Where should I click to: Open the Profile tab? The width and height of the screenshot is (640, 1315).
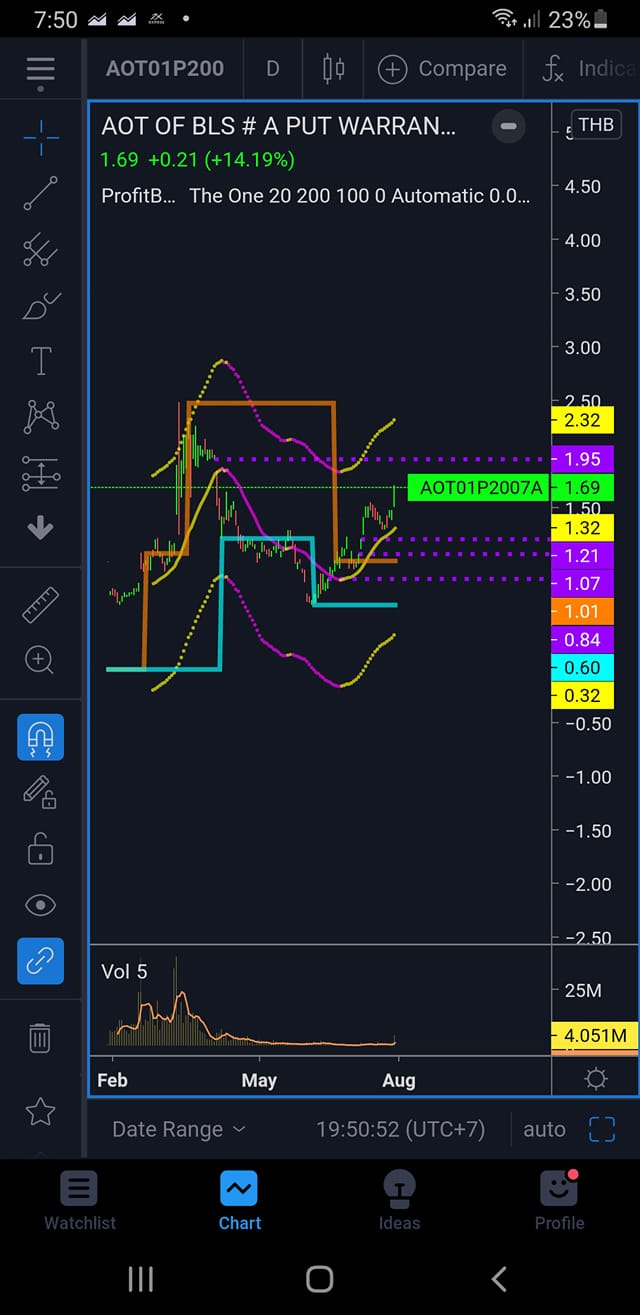coord(560,1200)
